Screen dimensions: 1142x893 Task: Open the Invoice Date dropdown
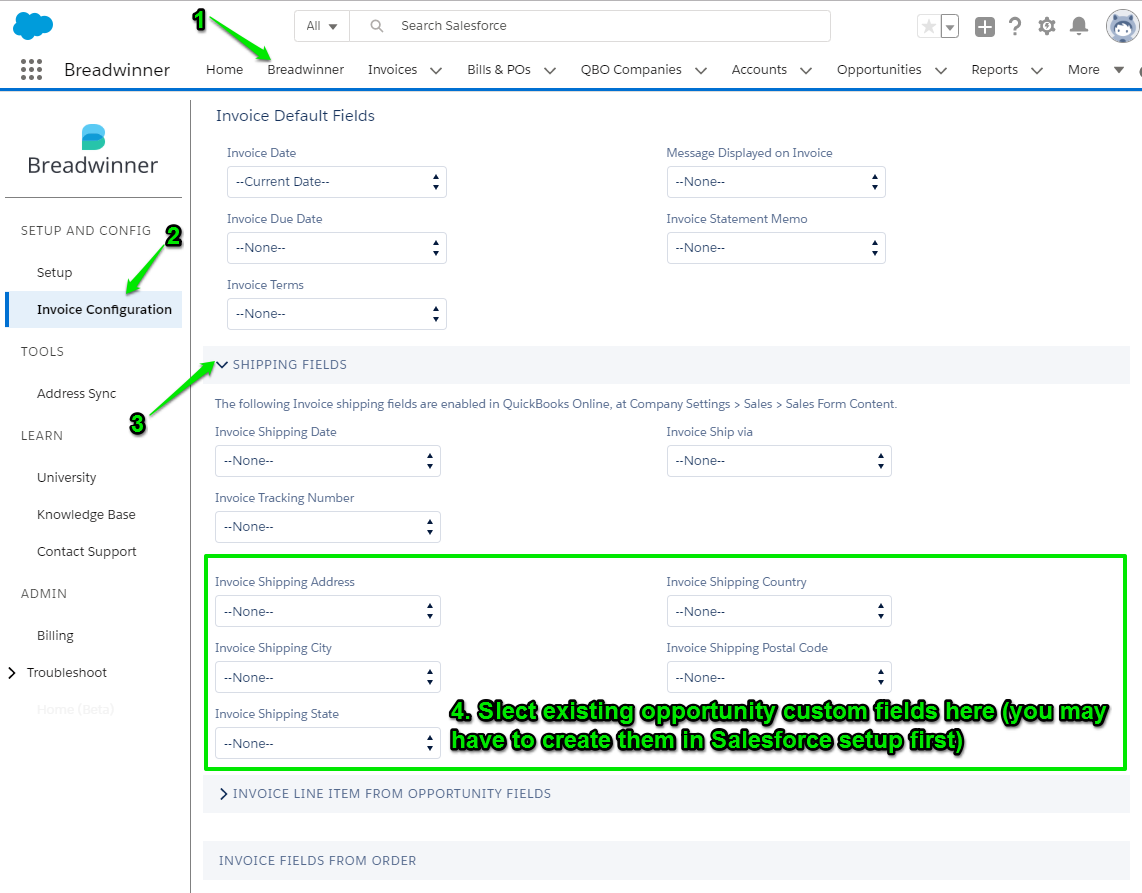click(x=336, y=182)
